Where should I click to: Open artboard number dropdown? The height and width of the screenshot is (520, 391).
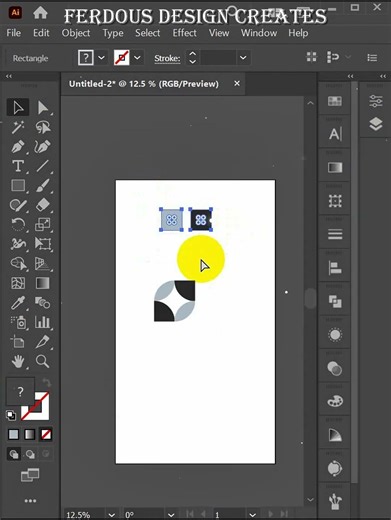[x=252, y=515]
